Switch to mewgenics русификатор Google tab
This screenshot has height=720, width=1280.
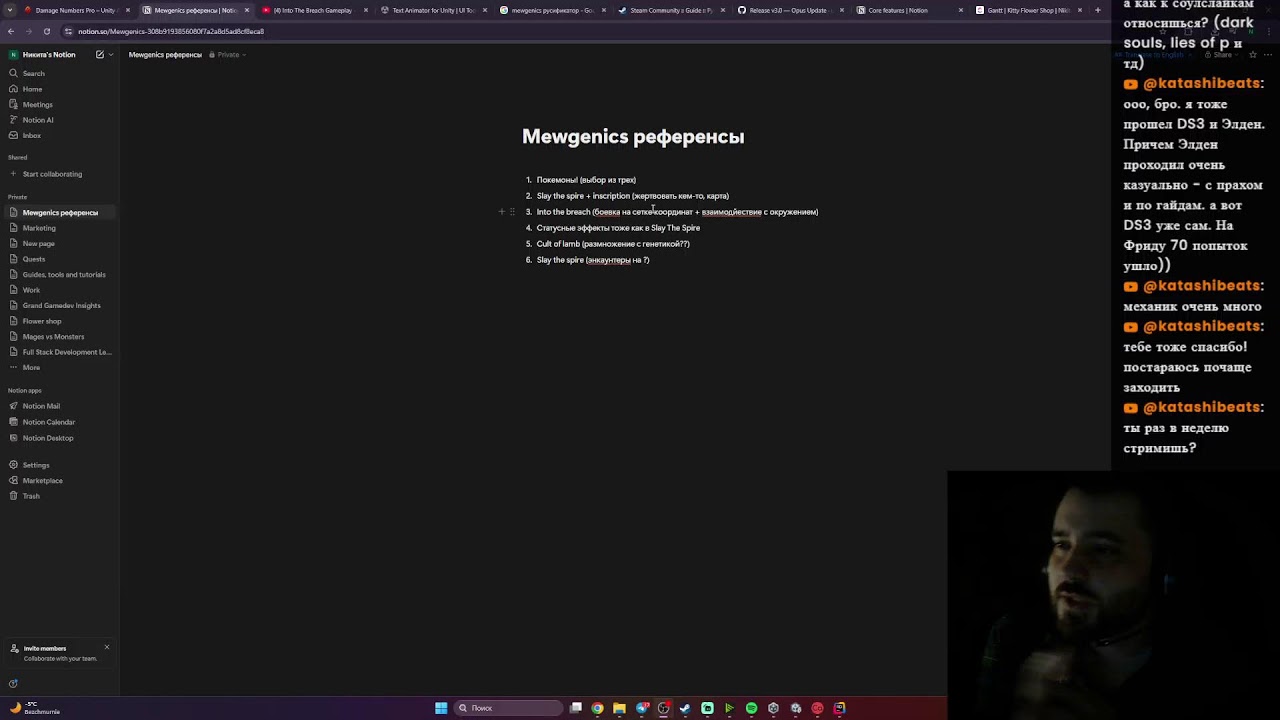click(551, 10)
